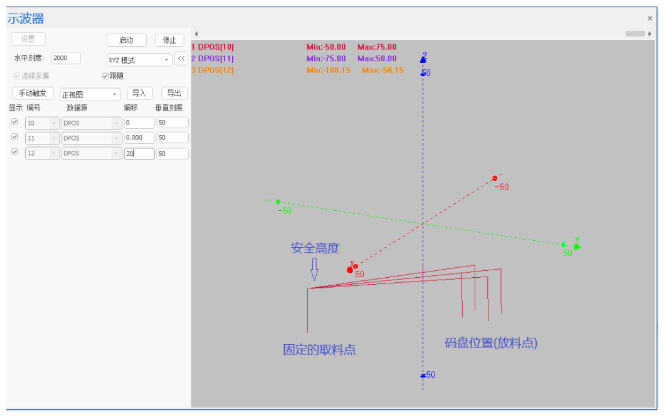Click the 码盘位置(放料点) annotation label

491,343
